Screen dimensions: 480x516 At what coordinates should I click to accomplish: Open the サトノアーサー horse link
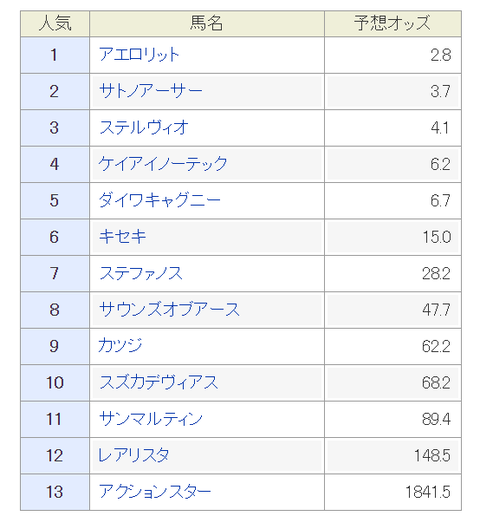[x=151, y=91]
